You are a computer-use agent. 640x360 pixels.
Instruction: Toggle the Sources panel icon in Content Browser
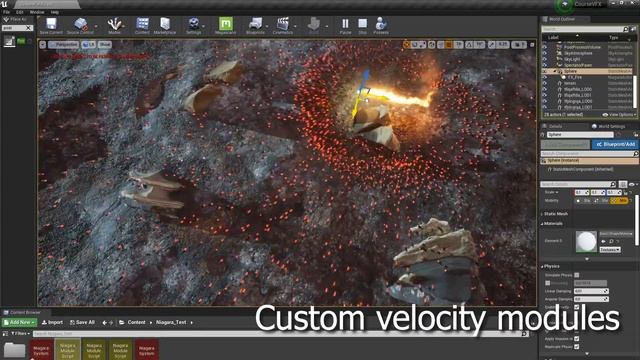[x=5, y=333]
